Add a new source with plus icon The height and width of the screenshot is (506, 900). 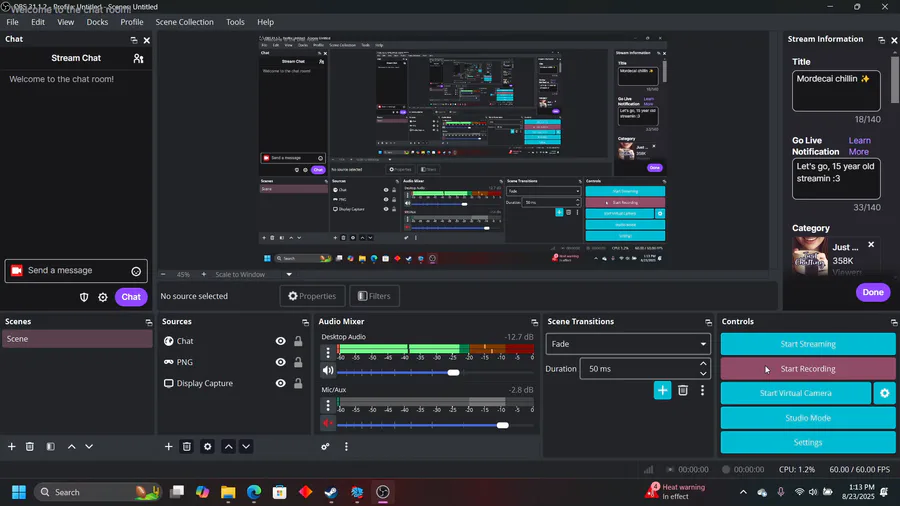pyautogui.click(x=168, y=446)
